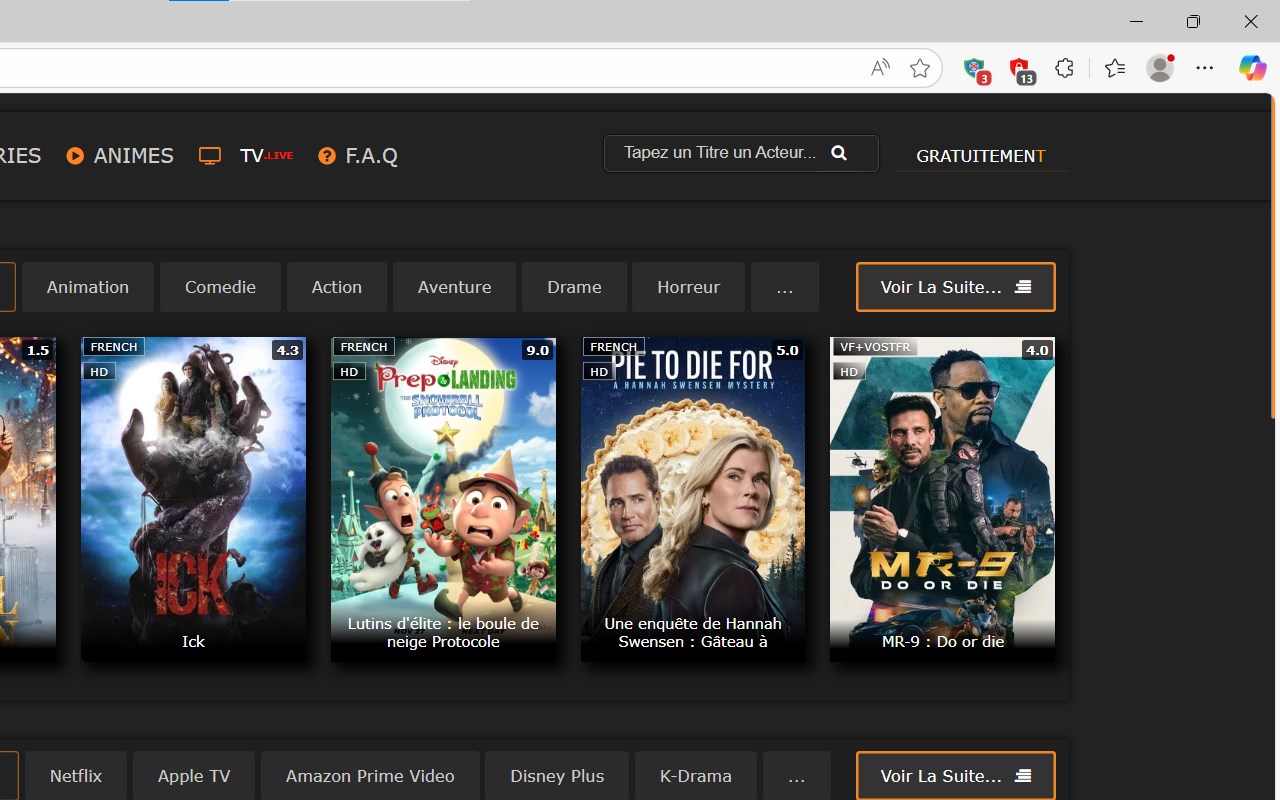The width and height of the screenshot is (1280, 800).
Task: Open browser Extensions puzzle icon
Action: pos(1065,68)
